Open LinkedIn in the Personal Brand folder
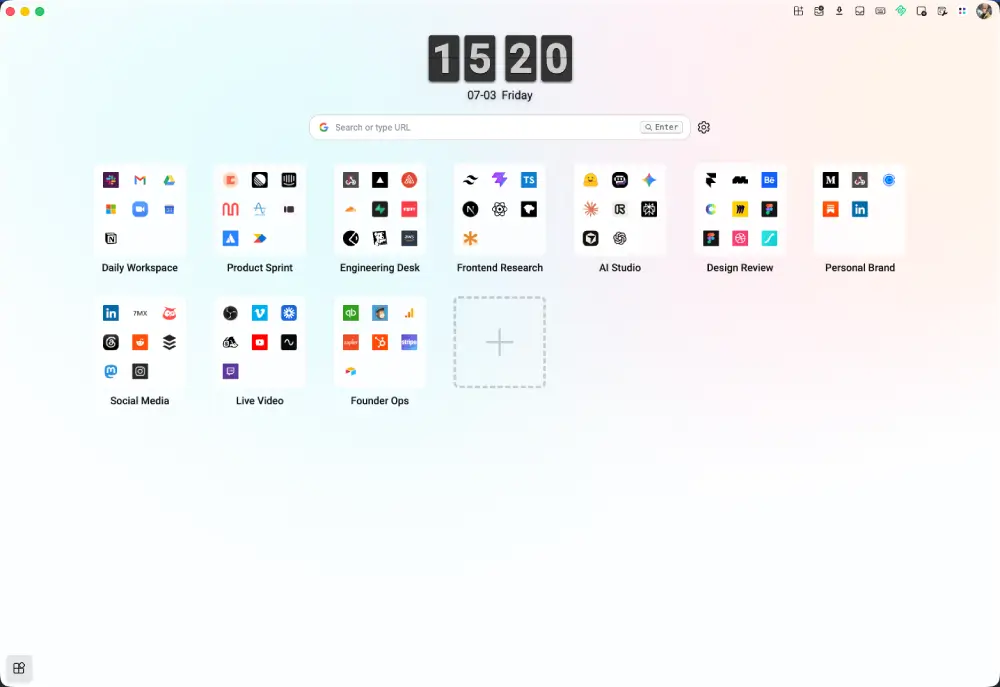 point(860,209)
